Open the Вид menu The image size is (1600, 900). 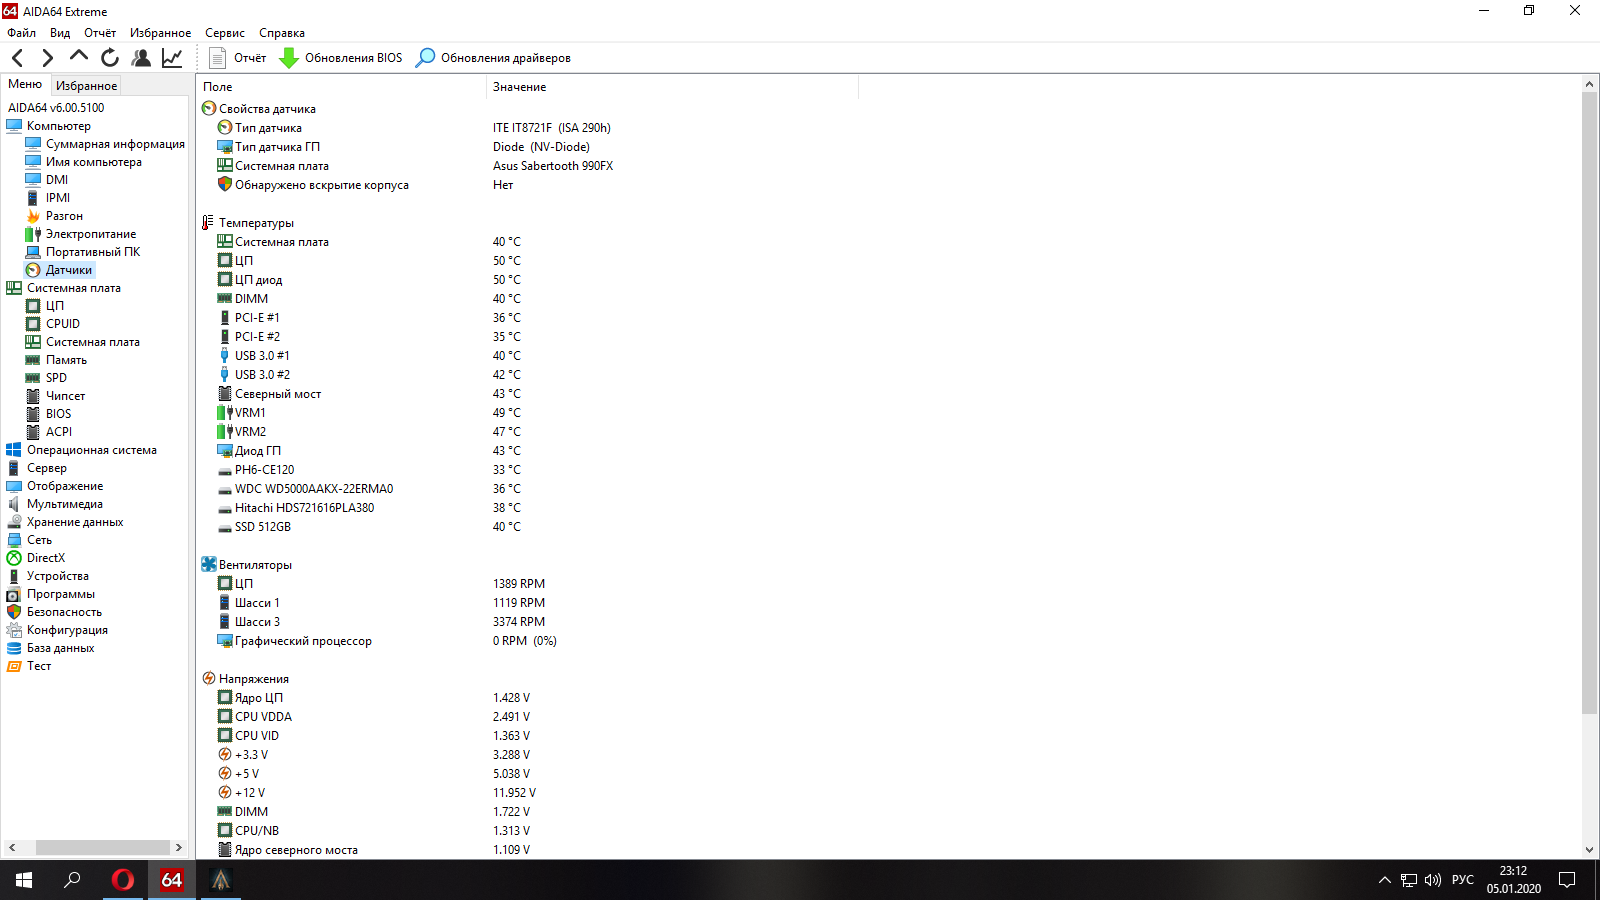coord(60,33)
